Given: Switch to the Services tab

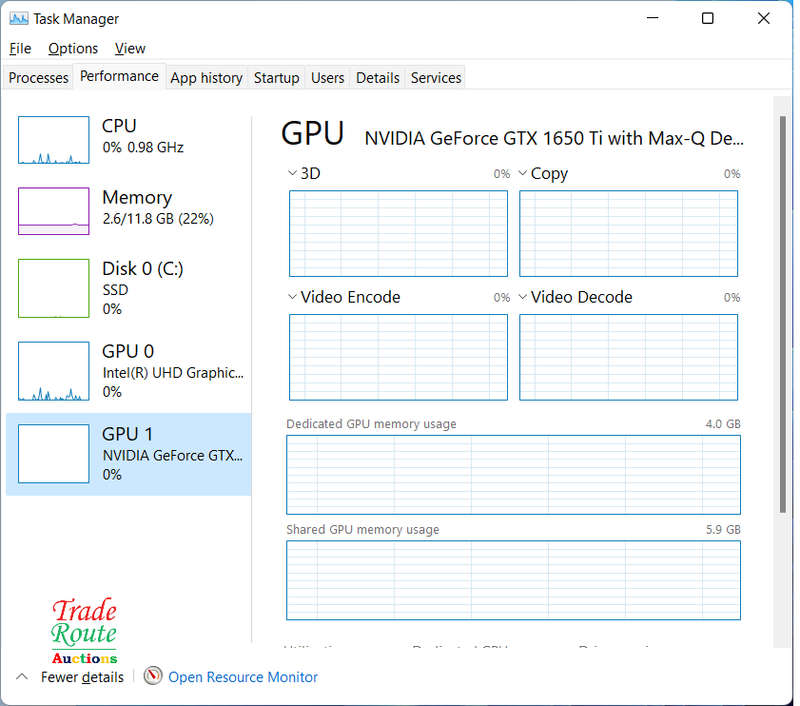Looking at the screenshot, I should pos(436,78).
